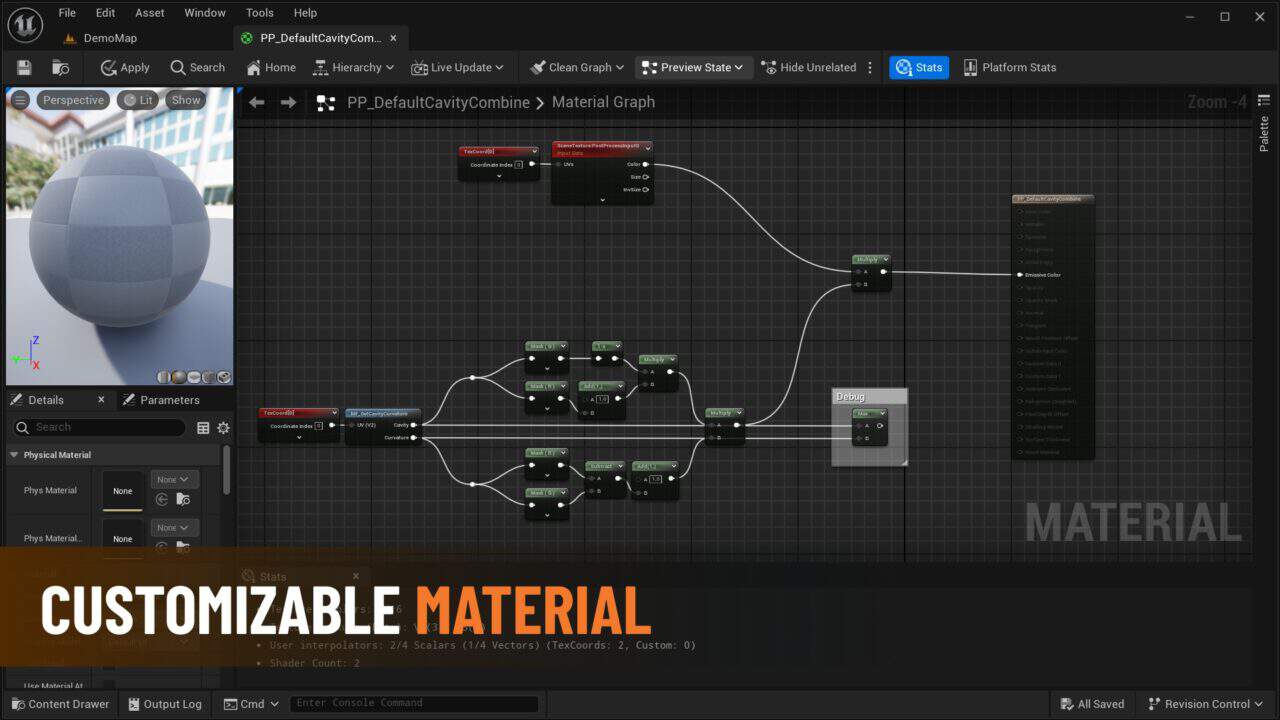Select the custom mesh preview icon
Screen dimensions: 1280x720
point(223,377)
